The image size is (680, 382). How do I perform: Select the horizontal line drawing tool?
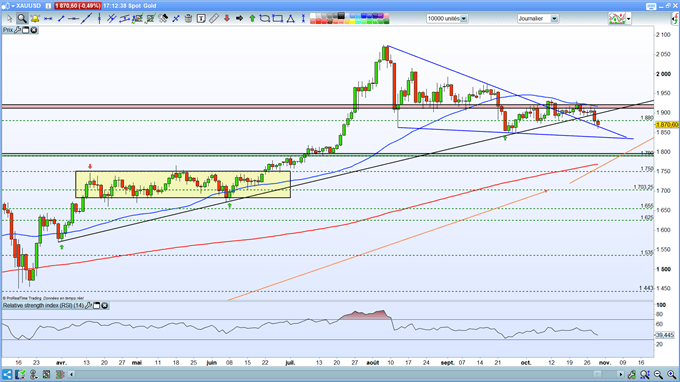(48, 19)
